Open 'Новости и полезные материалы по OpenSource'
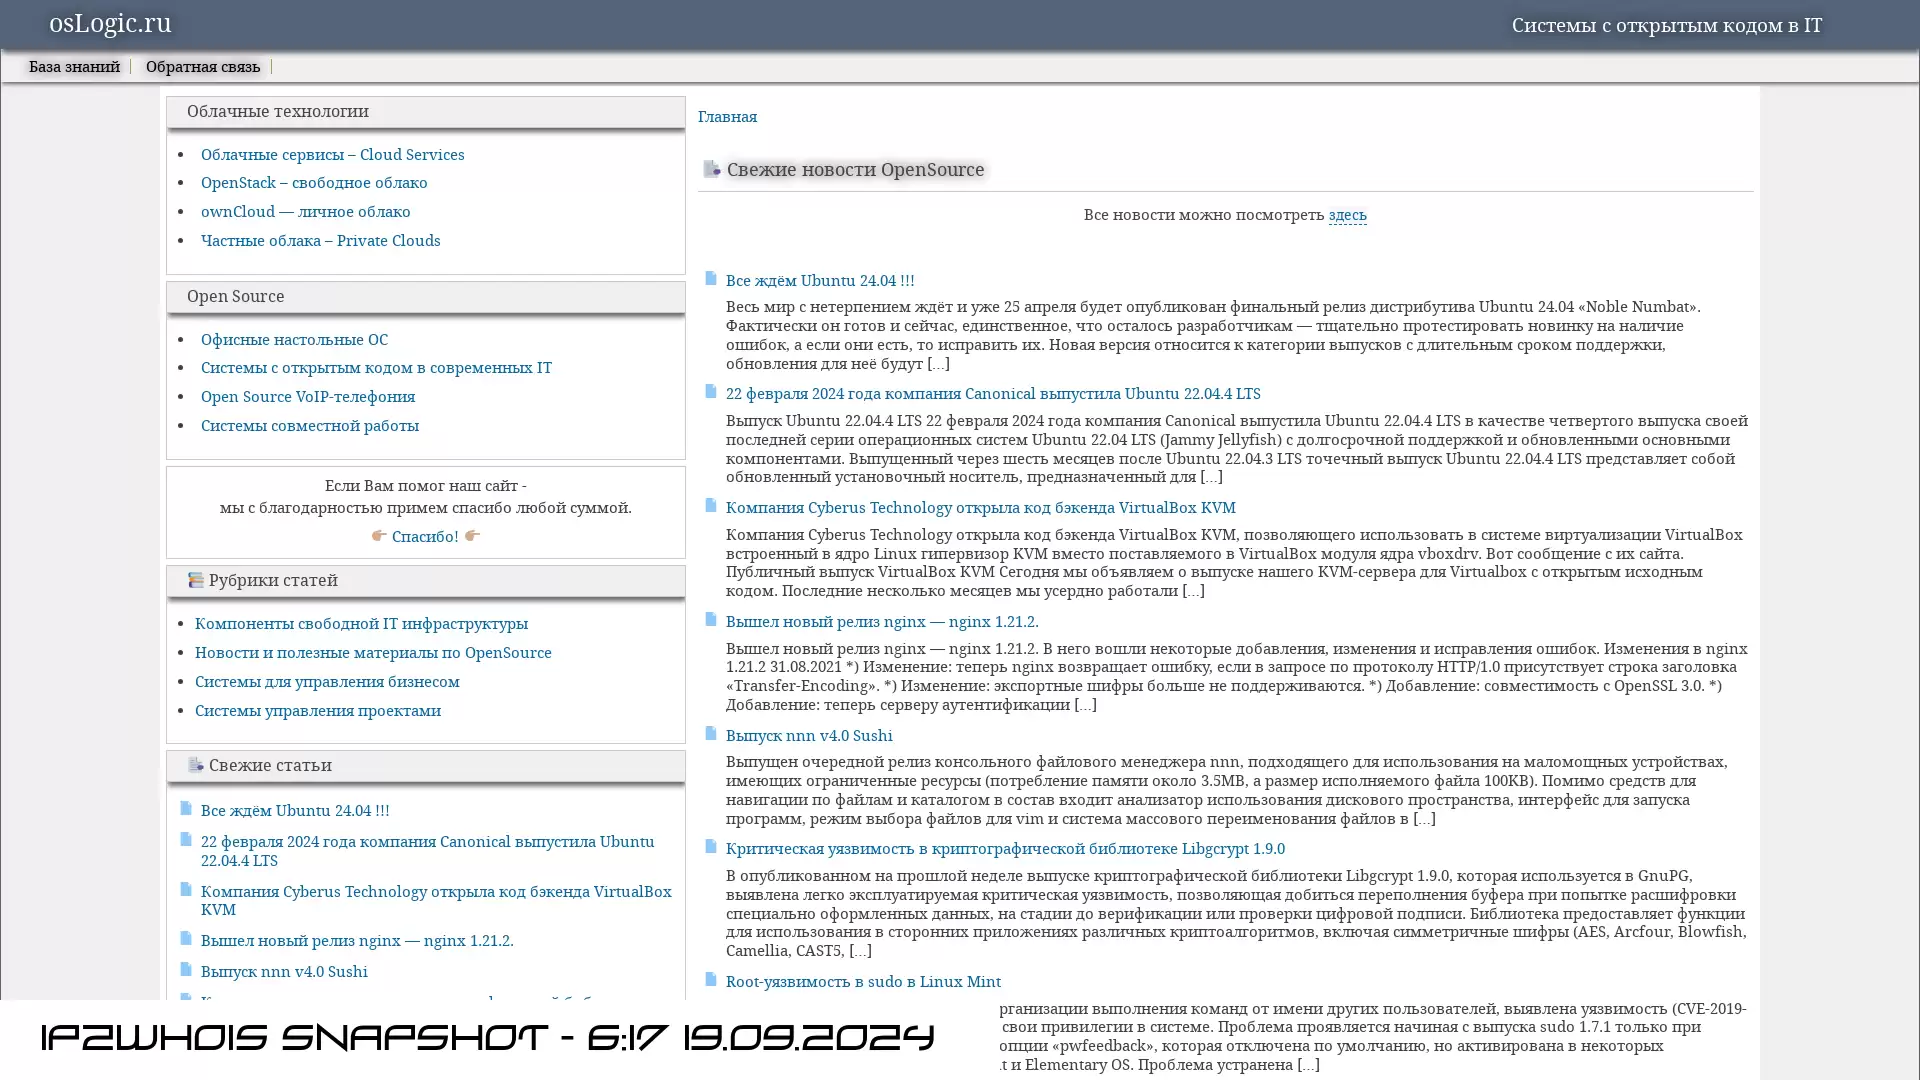The height and width of the screenshot is (1080, 1920). click(x=373, y=653)
